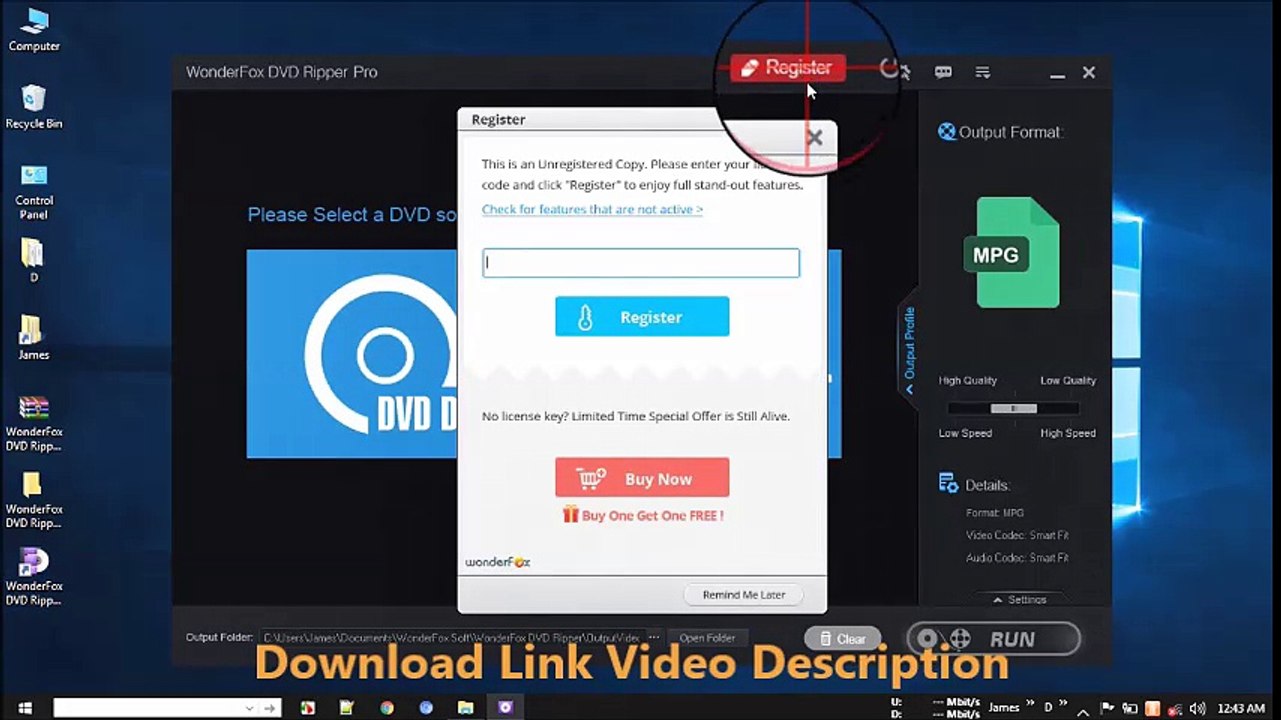
Task: Open the James folder desktop icon
Action: pos(33,337)
